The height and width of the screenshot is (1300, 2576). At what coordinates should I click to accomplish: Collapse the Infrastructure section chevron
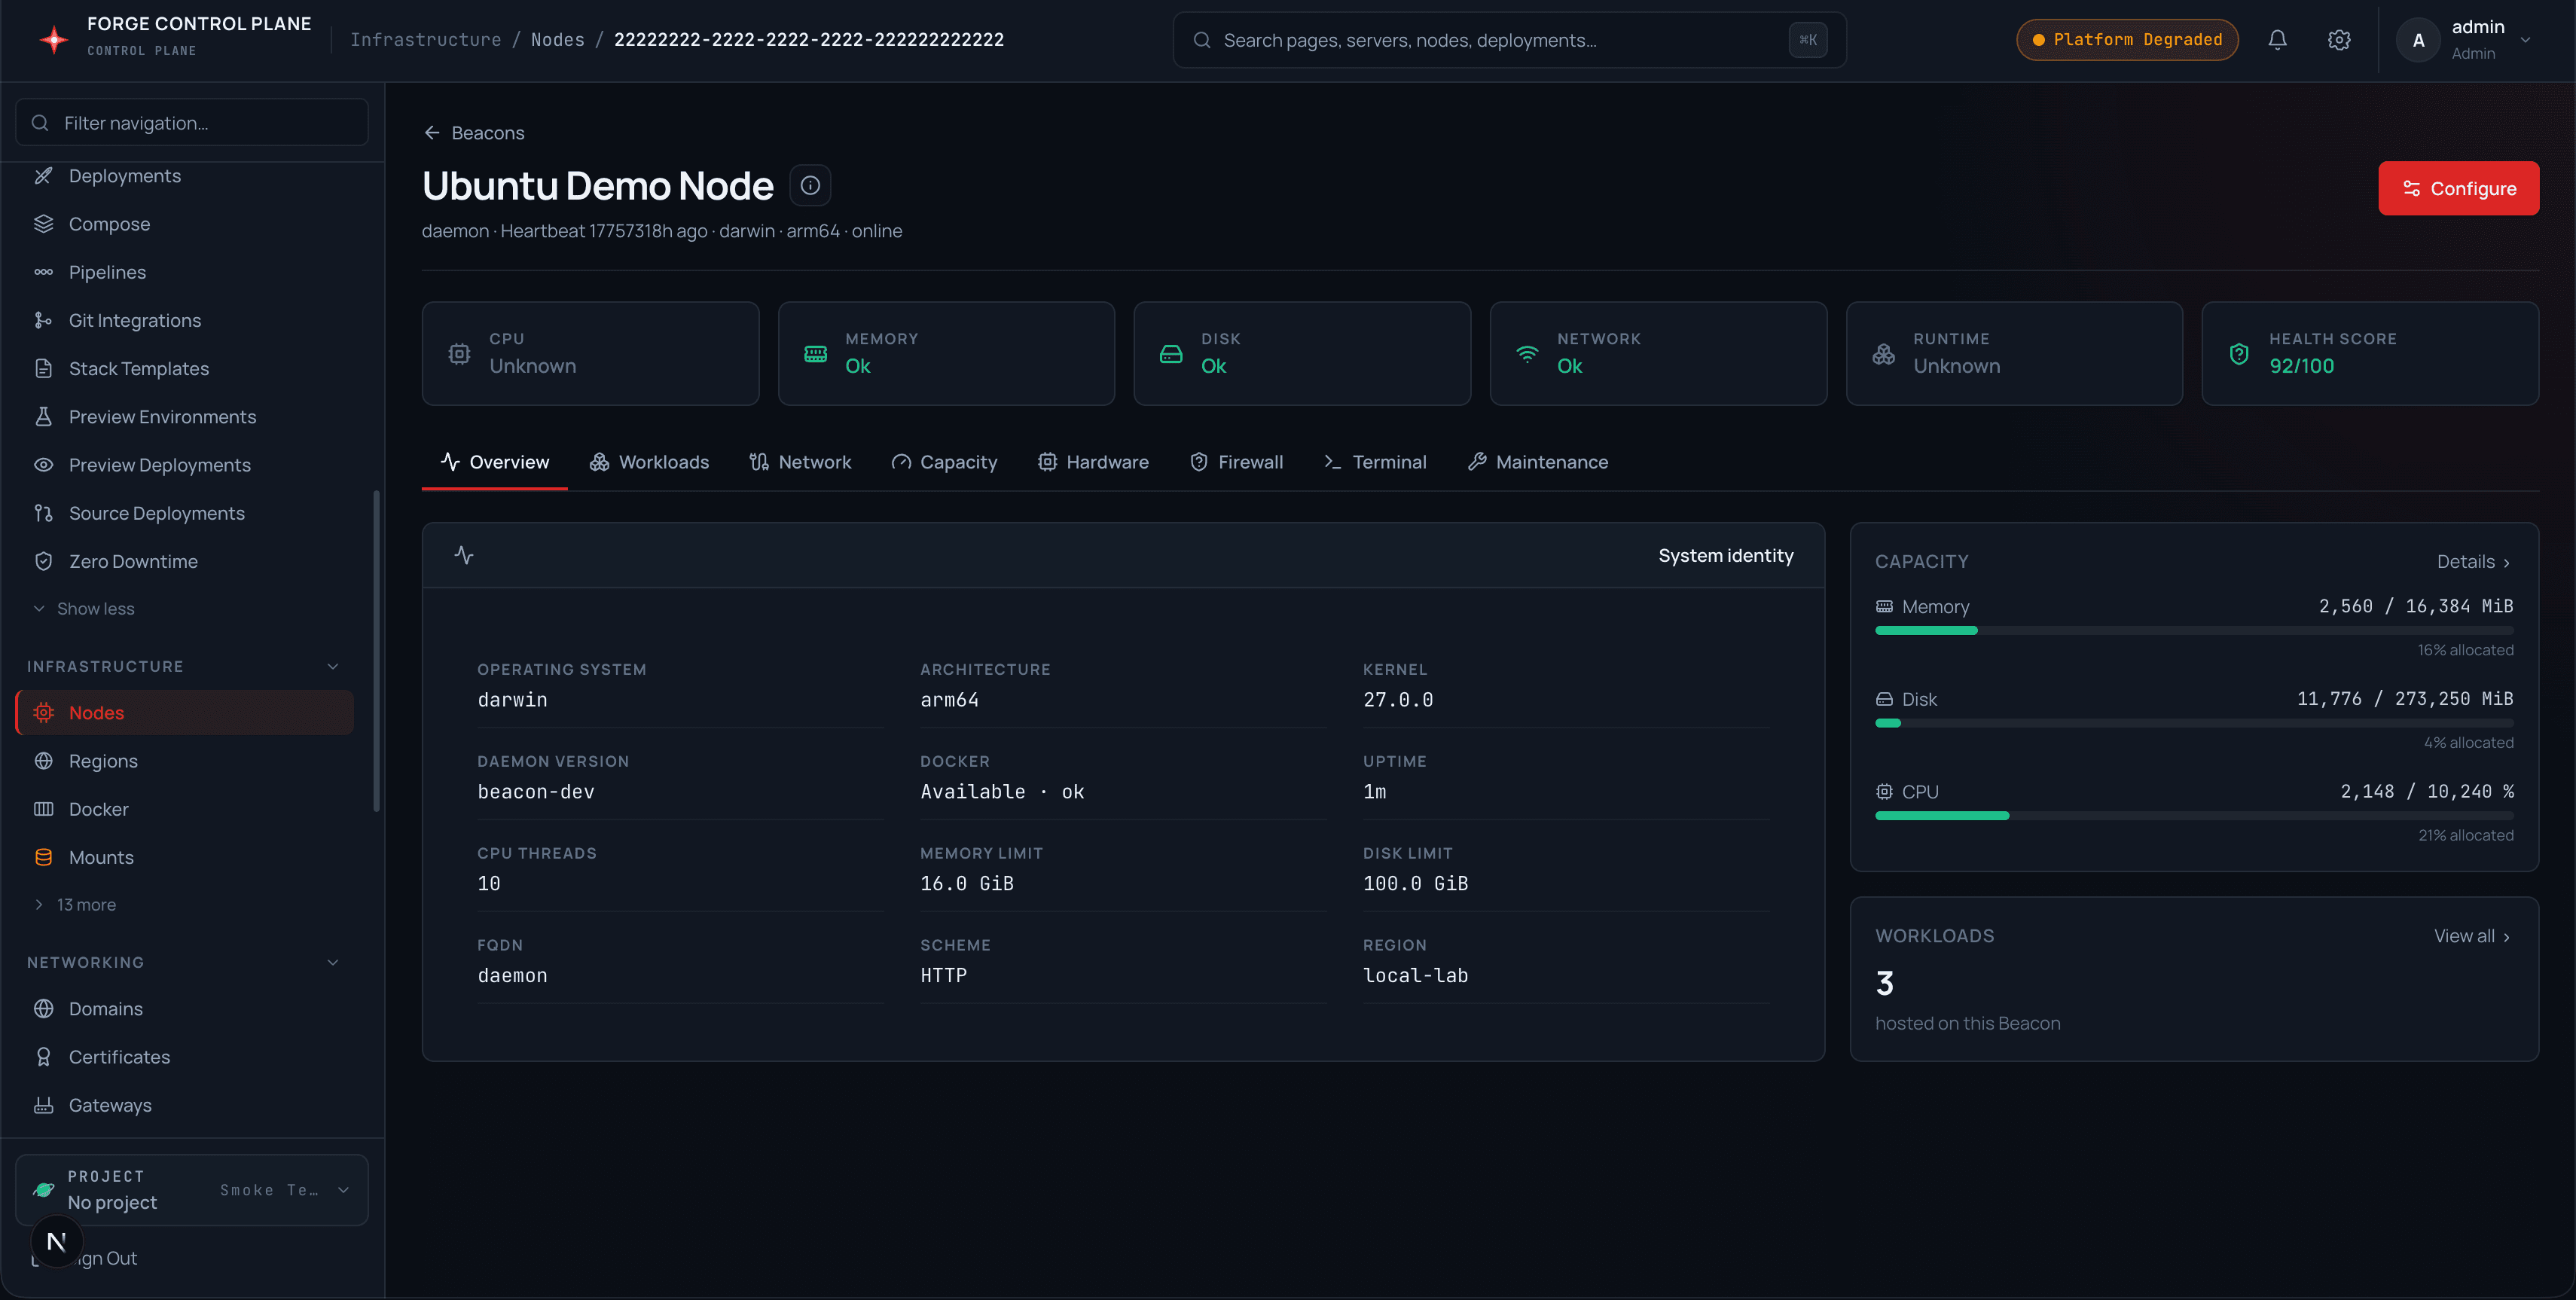click(333, 666)
